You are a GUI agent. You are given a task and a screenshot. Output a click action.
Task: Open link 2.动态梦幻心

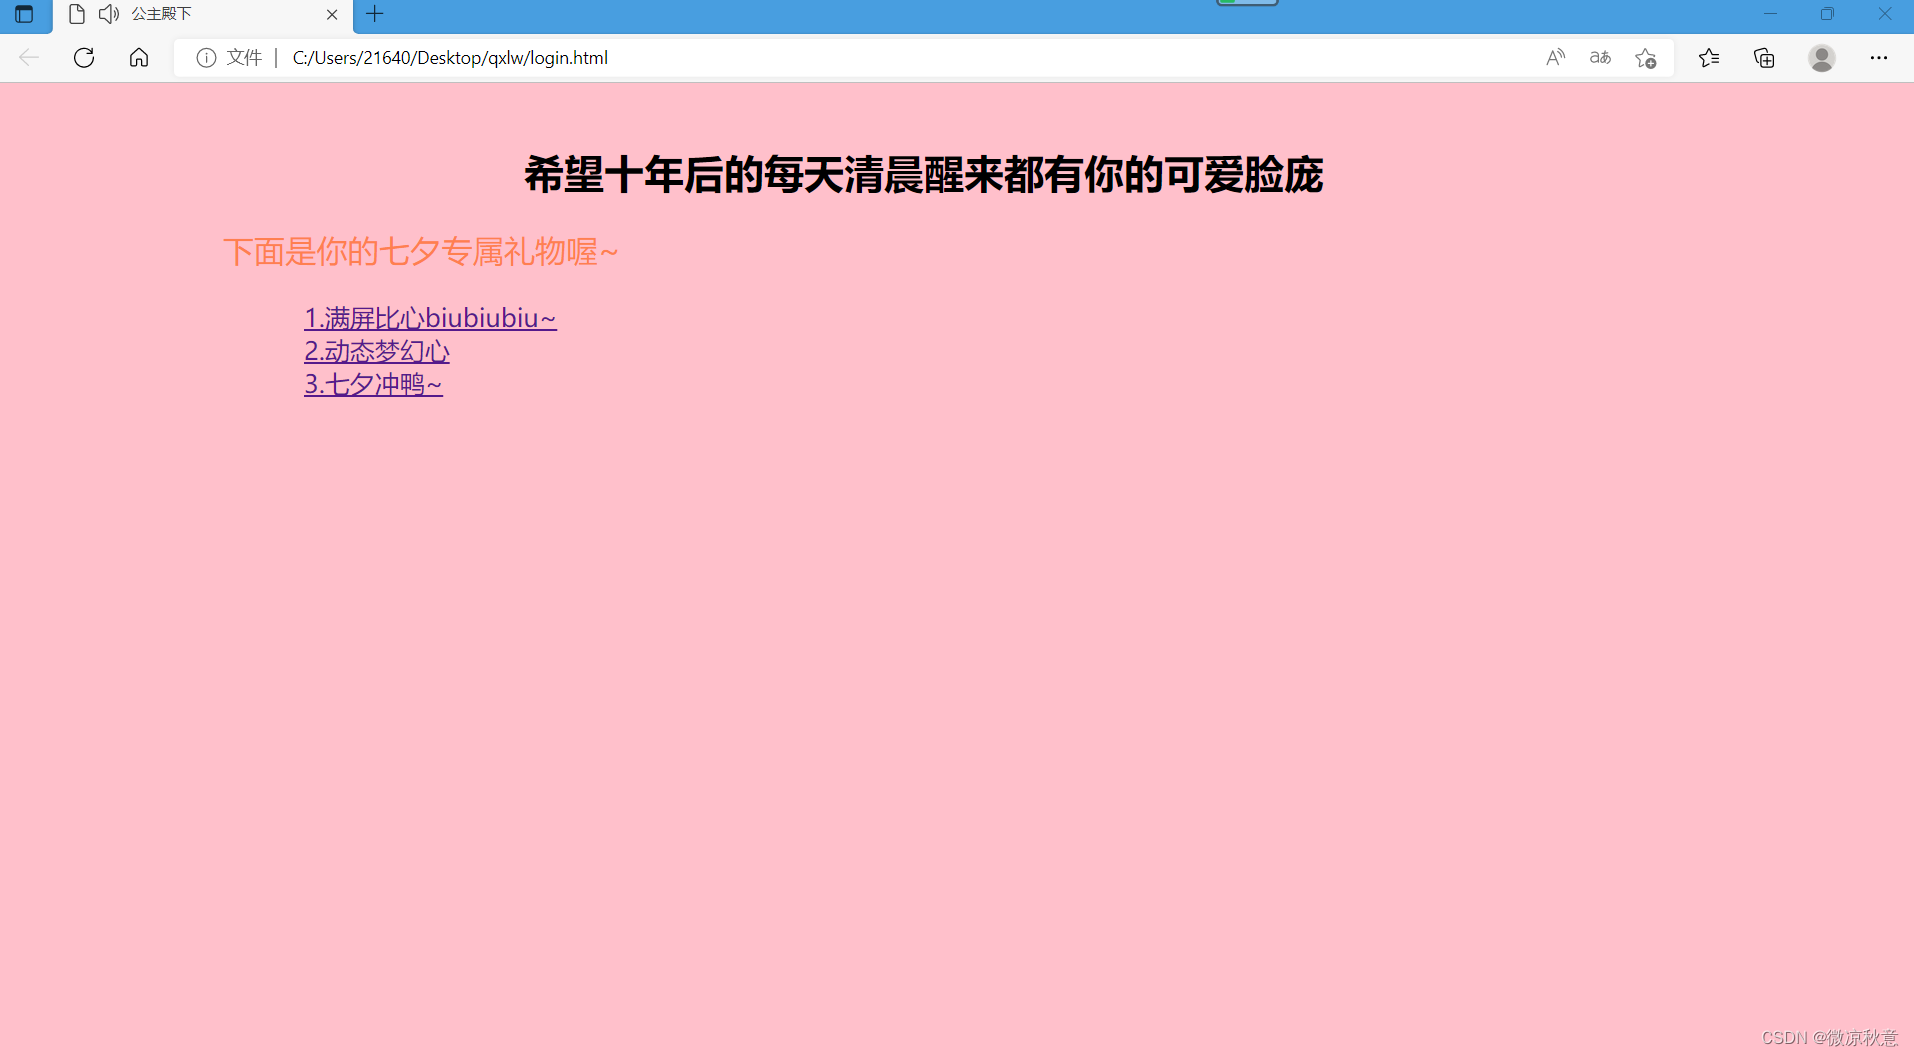(377, 351)
